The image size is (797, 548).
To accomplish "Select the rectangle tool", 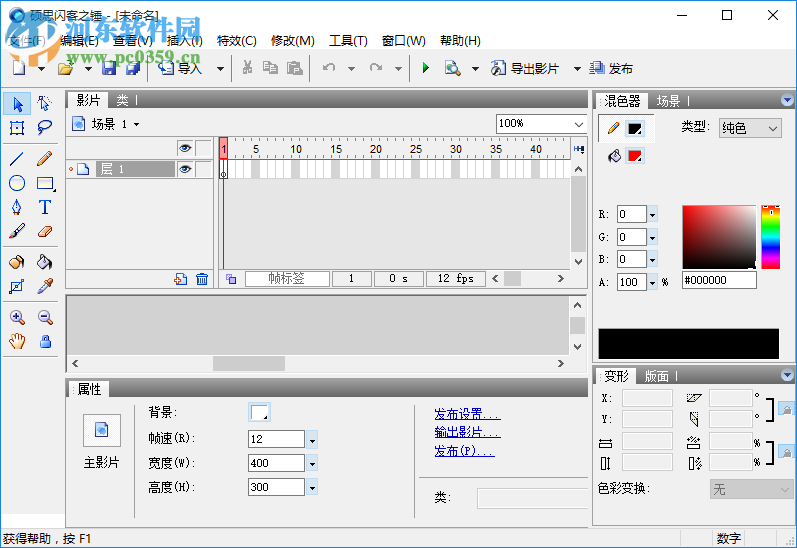I will [45, 183].
